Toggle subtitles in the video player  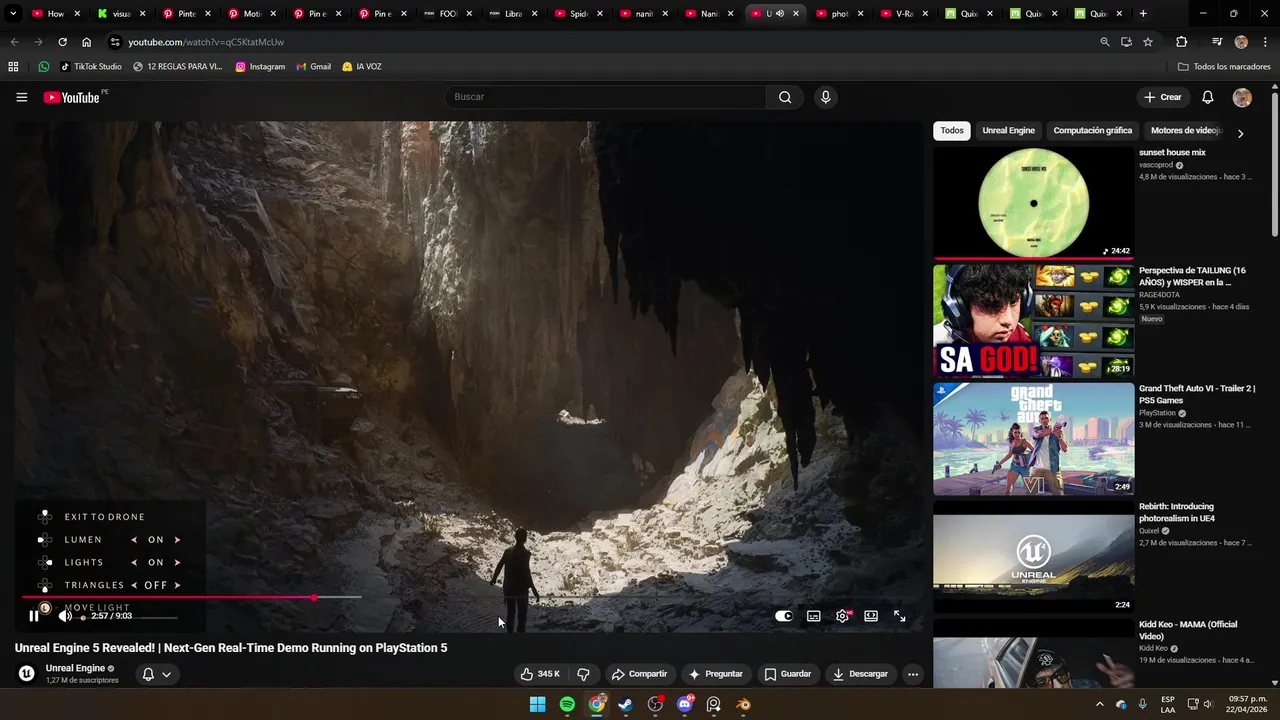click(x=813, y=616)
